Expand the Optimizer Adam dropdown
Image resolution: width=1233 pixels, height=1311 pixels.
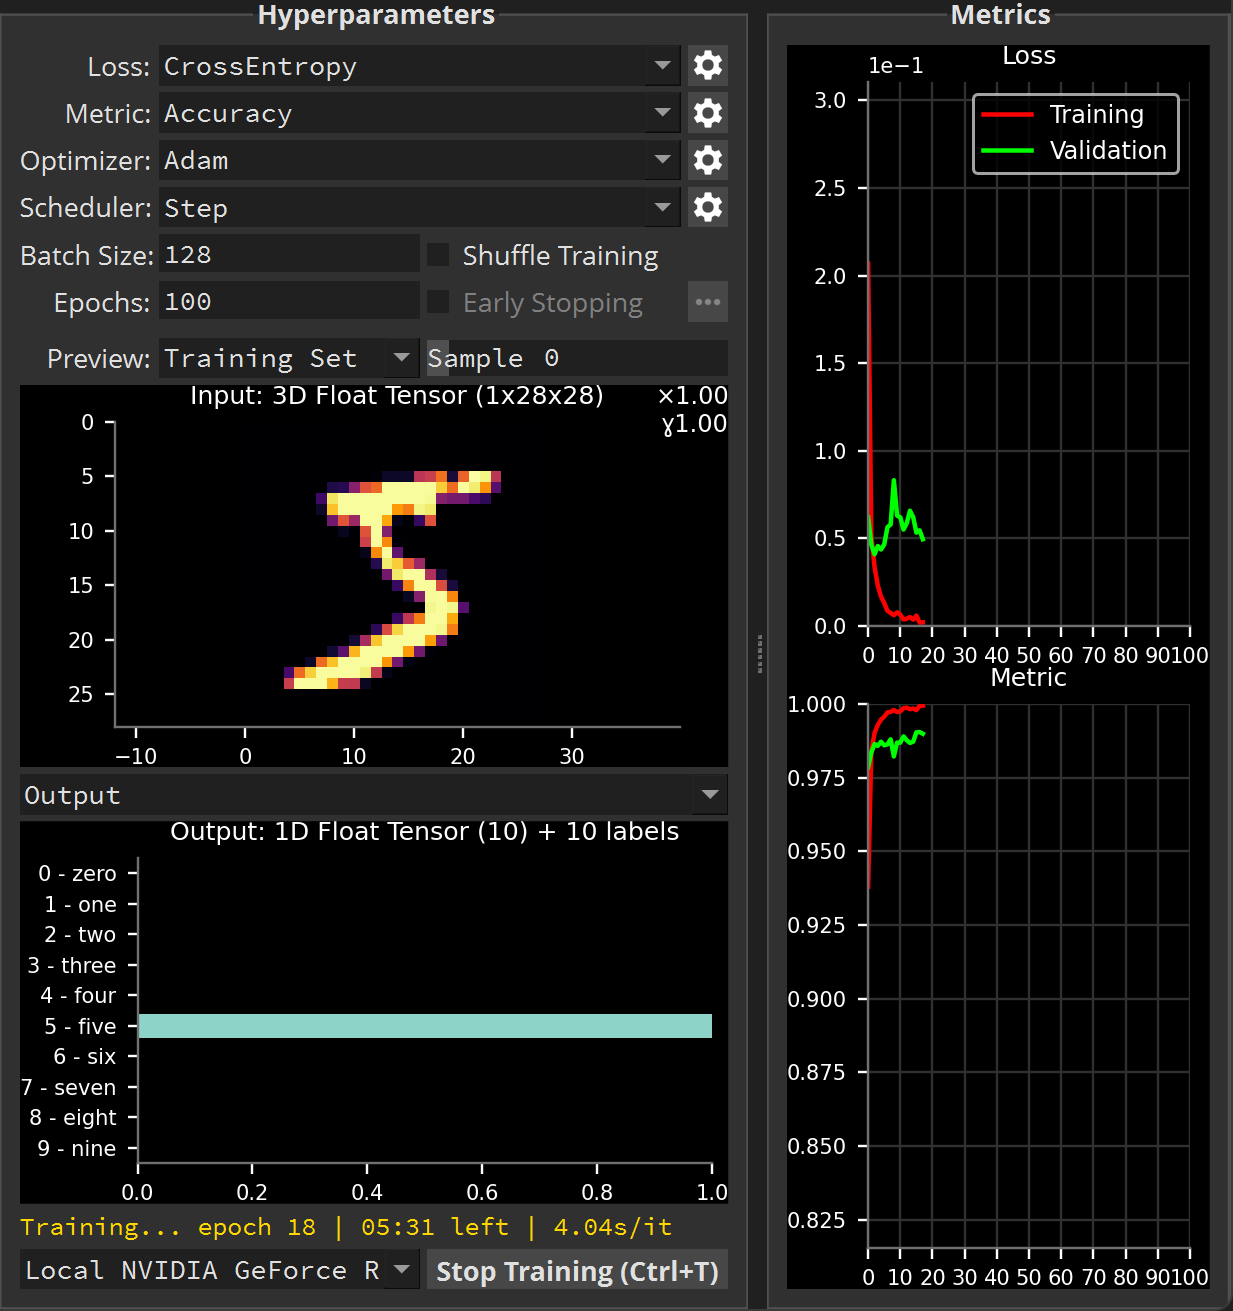(420, 160)
